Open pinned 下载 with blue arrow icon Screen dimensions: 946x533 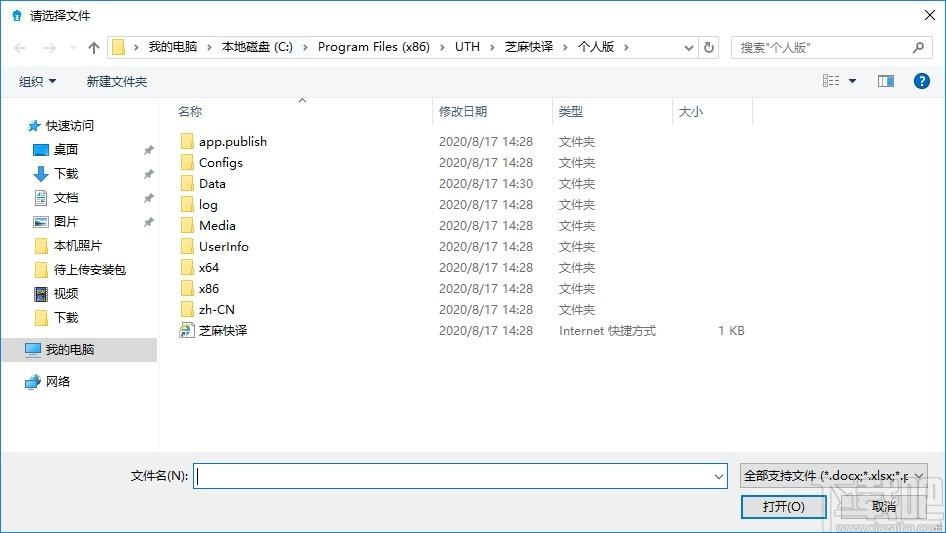(x=65, y=173)
